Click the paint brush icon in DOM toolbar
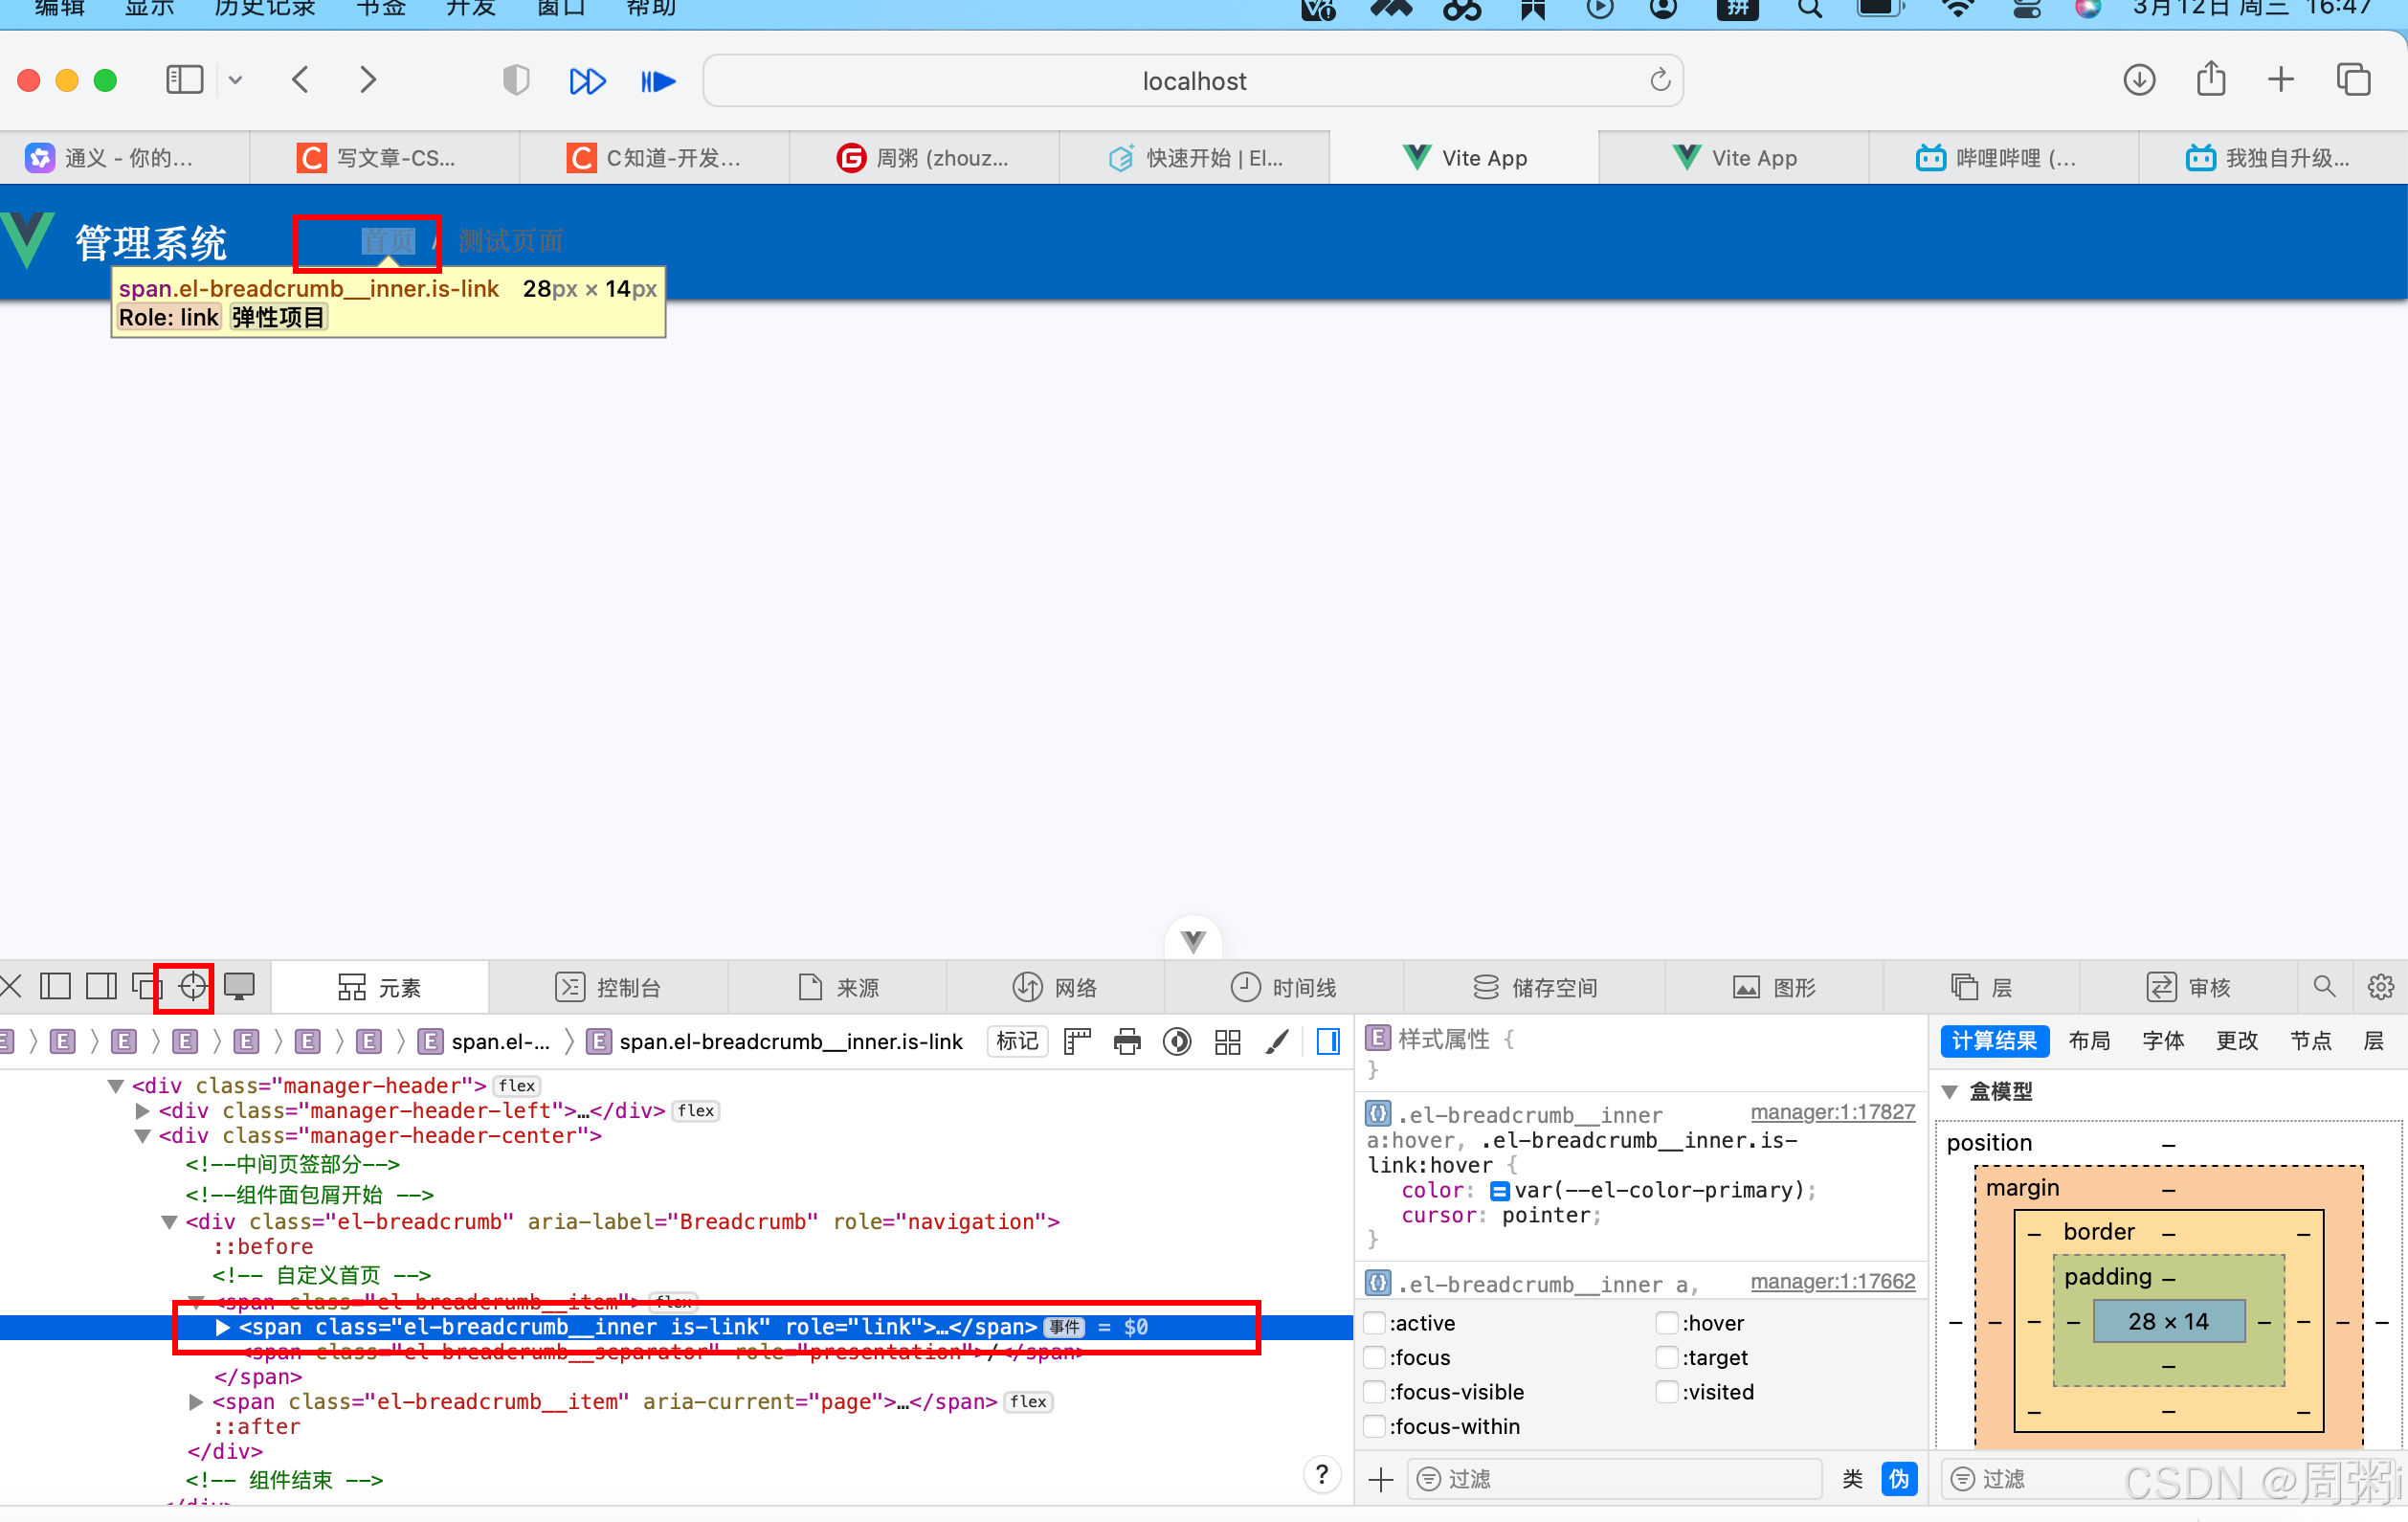The image size is (2408, 1522). 1277,1041
